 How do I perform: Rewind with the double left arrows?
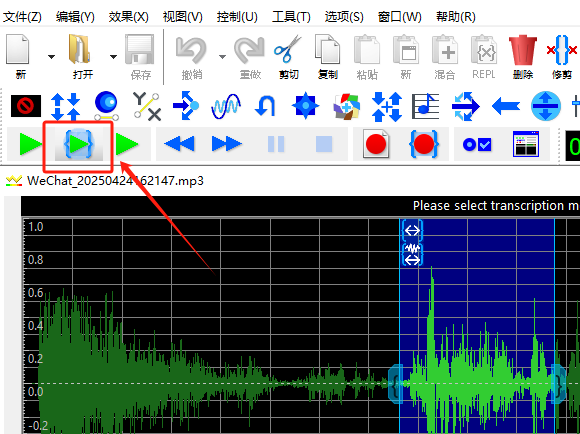179,144
